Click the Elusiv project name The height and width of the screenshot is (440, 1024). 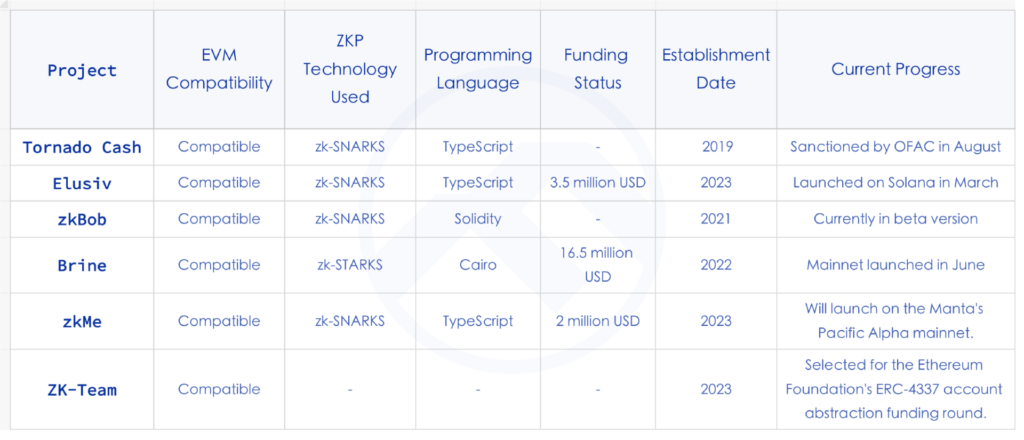coord(82,183)
